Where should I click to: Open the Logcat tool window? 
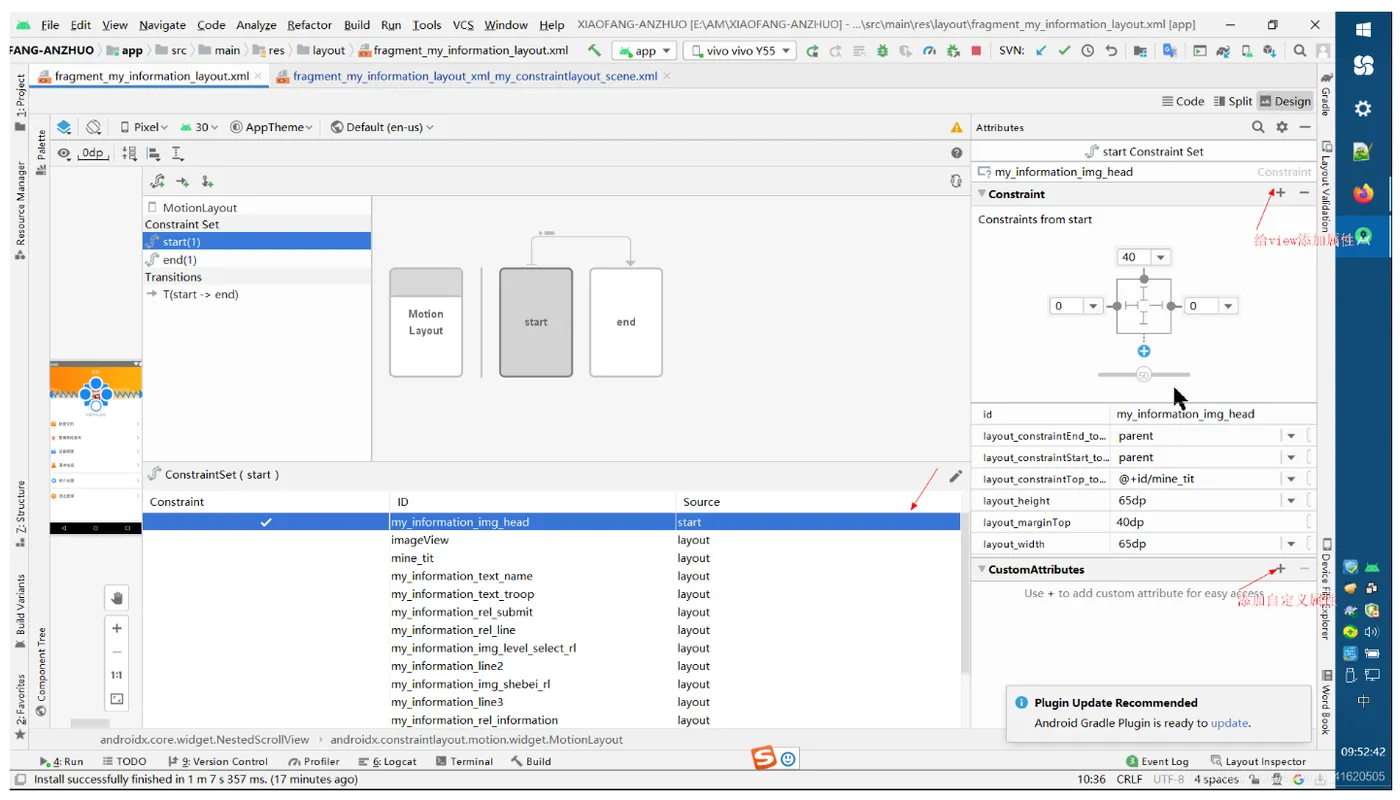point(388,761)
